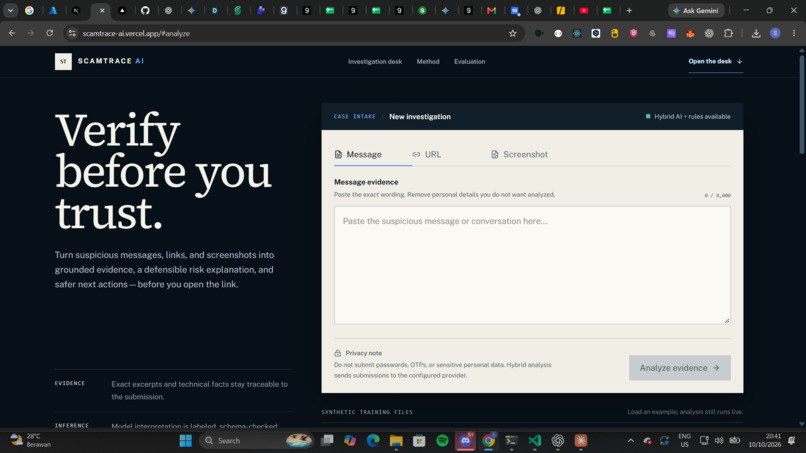806x453 pixels.
Task: Open the Evaluation nav link
Action: pyautogui.click(x=469, y=62)
